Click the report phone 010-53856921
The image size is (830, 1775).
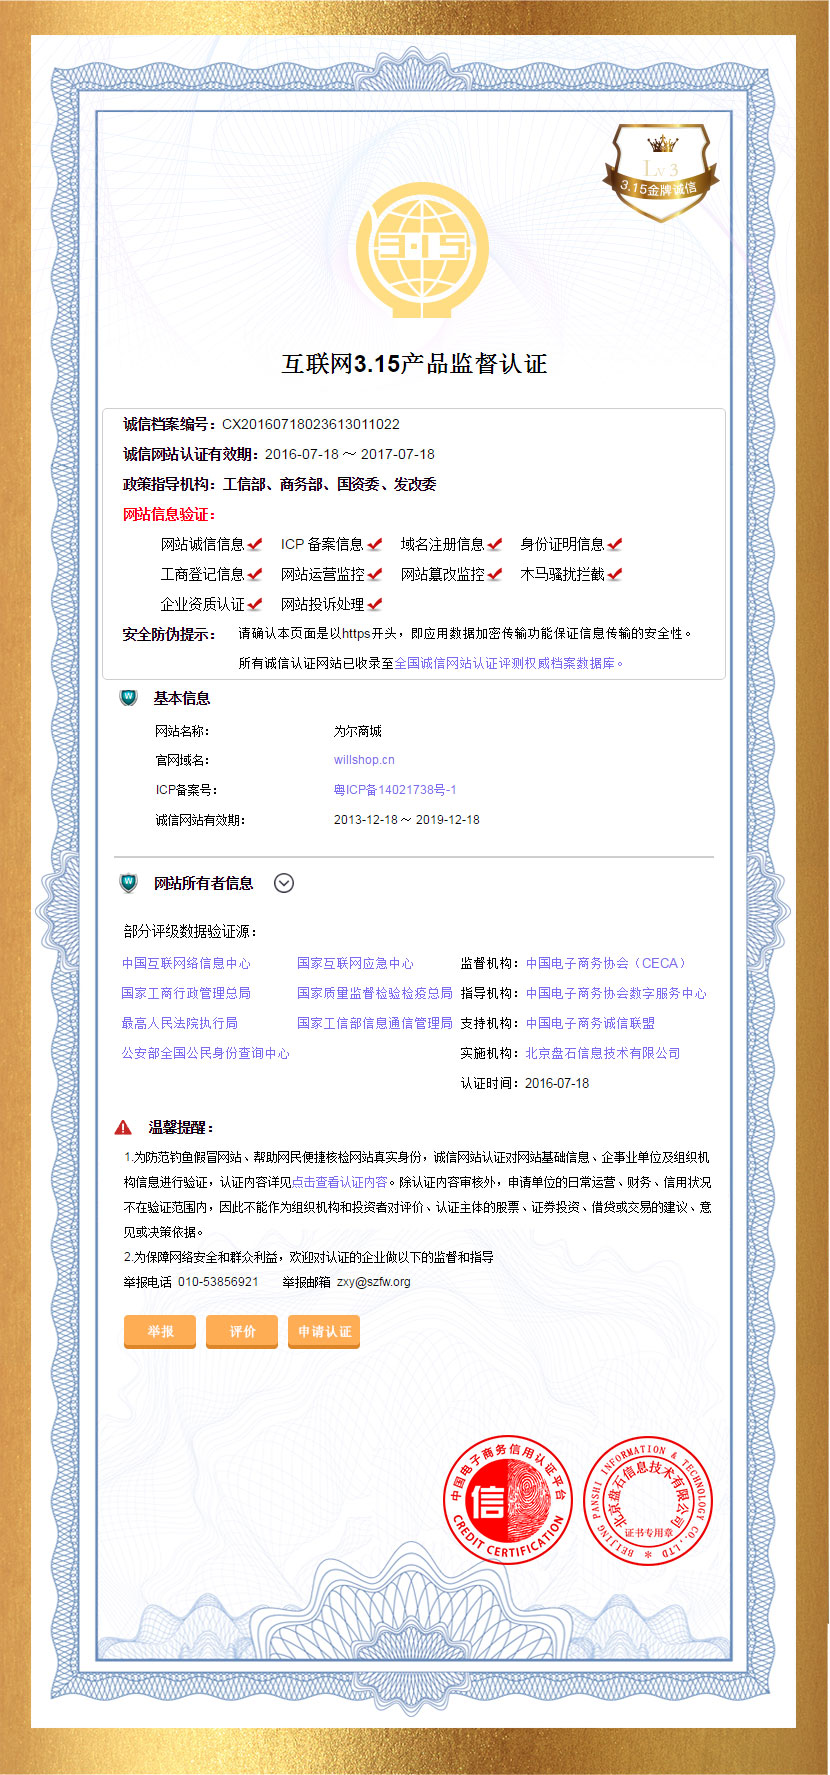click(x=218, y=1282)
